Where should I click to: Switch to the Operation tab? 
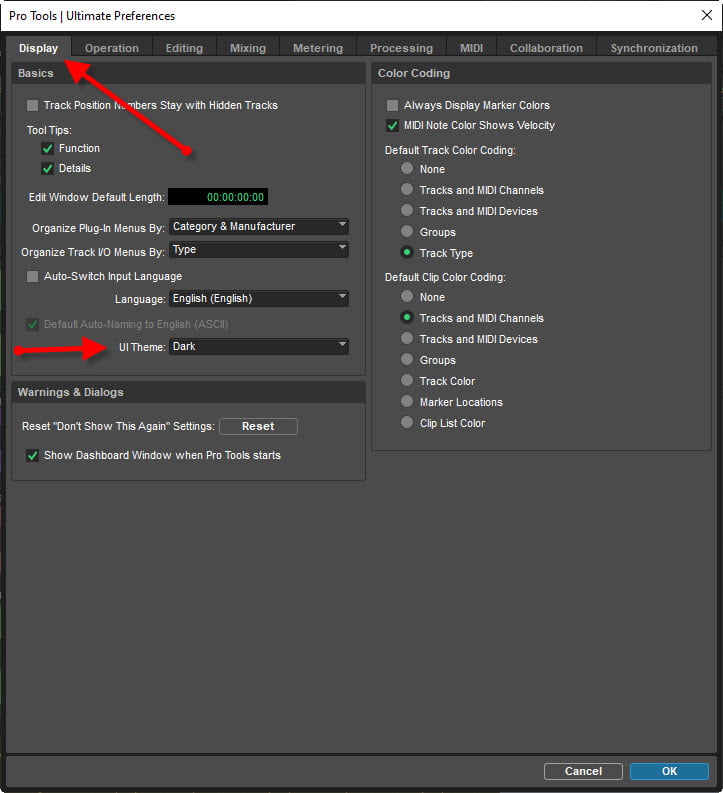(112, 48)
